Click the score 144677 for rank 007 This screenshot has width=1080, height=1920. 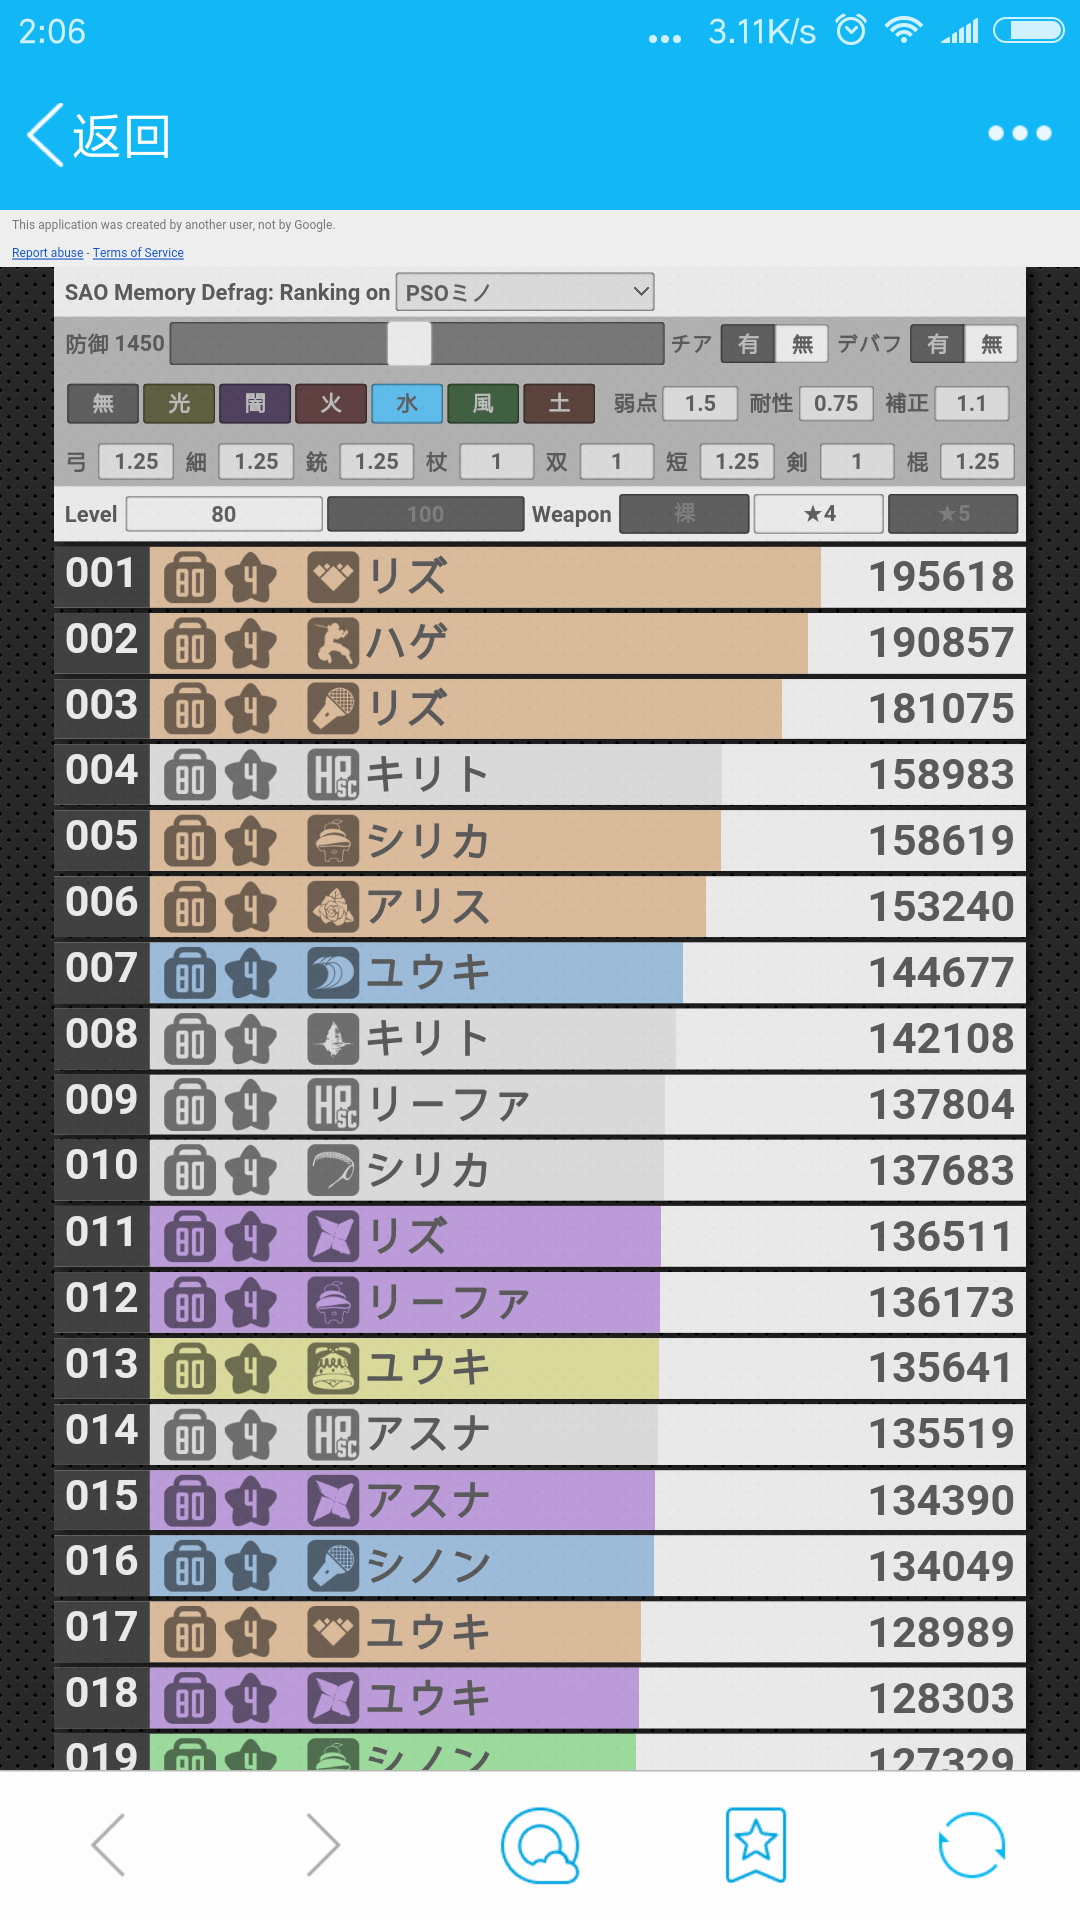tap(941, 973)
